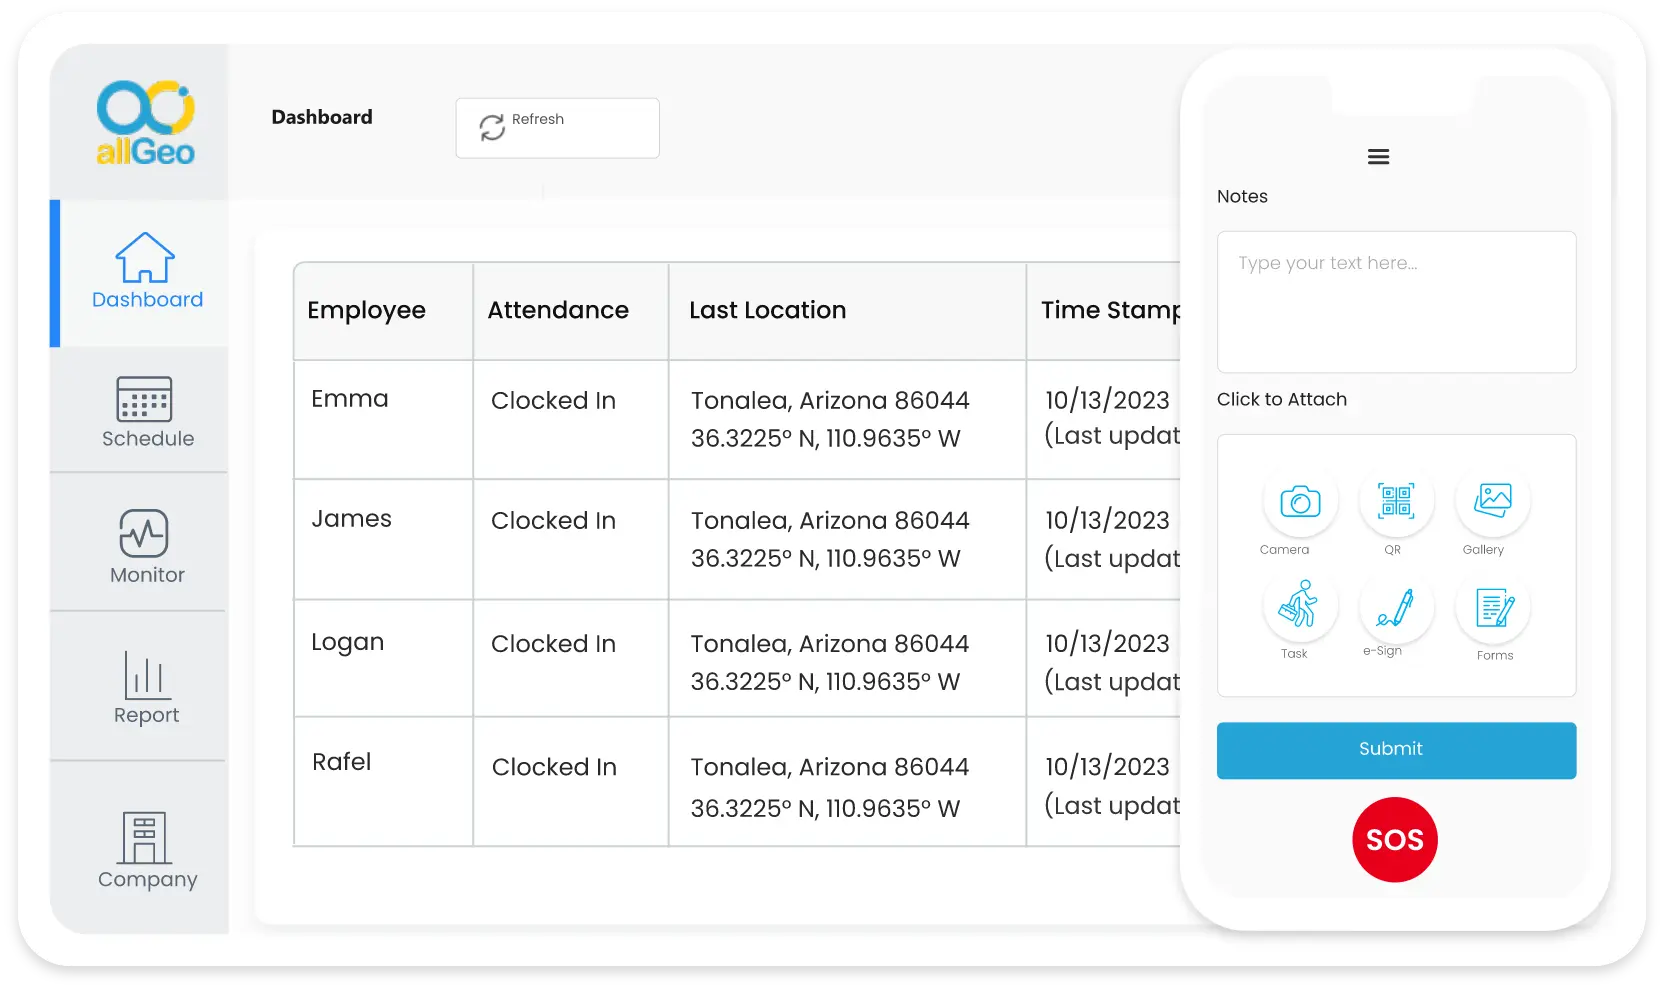This screenshot has width=1664, height=991.
Task: Select the Dashboard sidebar label
Action: pyautogui.click(x=148, y=300)
